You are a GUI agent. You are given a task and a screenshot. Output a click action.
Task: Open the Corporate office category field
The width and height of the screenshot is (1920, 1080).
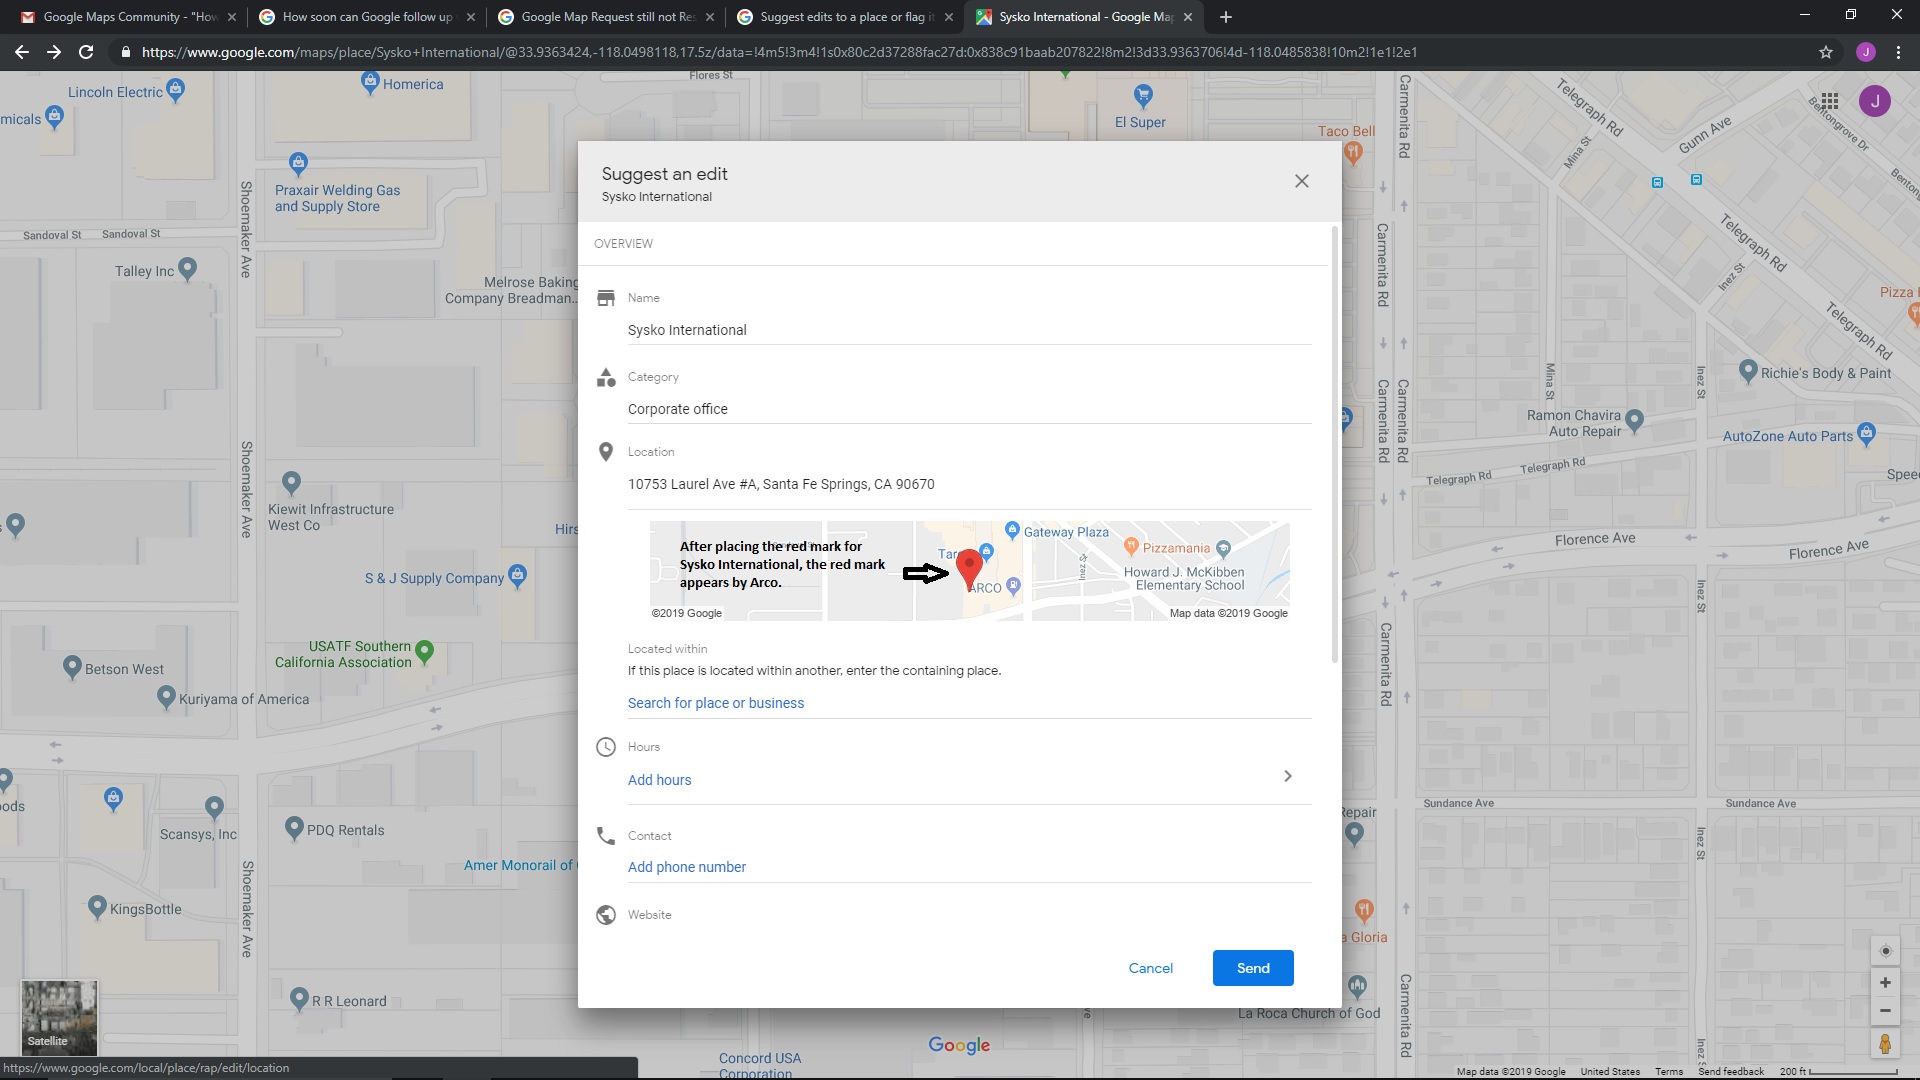[968, 409]
